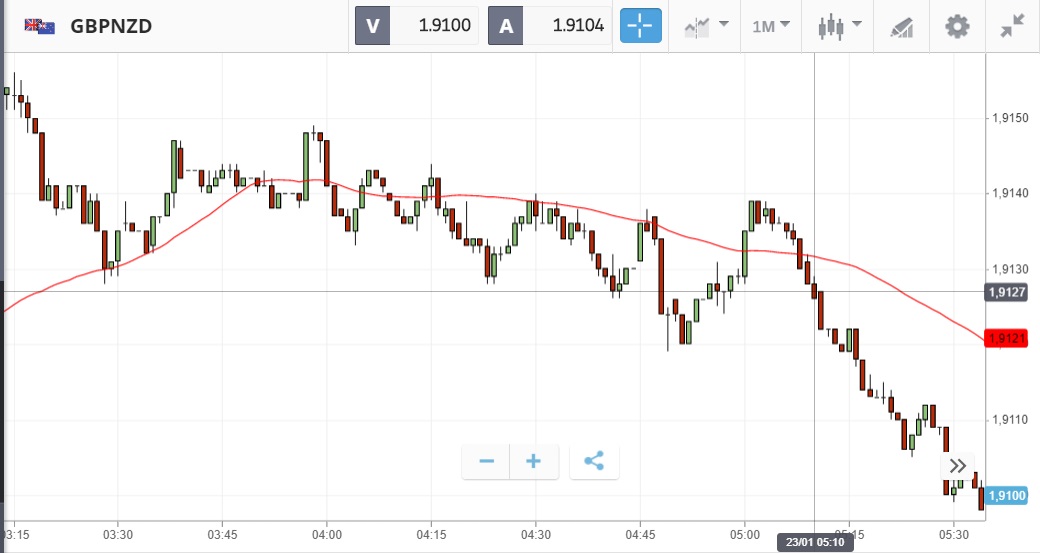The height and width of the screenshot is (553, 1040).
Task: Toggle the crosshair cursor button
Action: (641, 26)
